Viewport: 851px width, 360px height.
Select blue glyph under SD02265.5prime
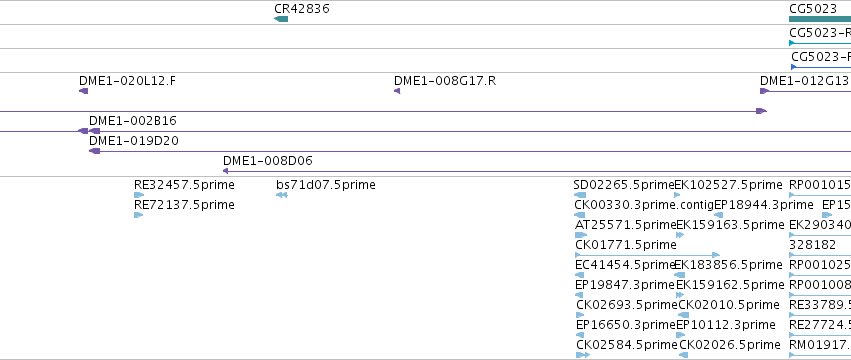coord(580,195)
